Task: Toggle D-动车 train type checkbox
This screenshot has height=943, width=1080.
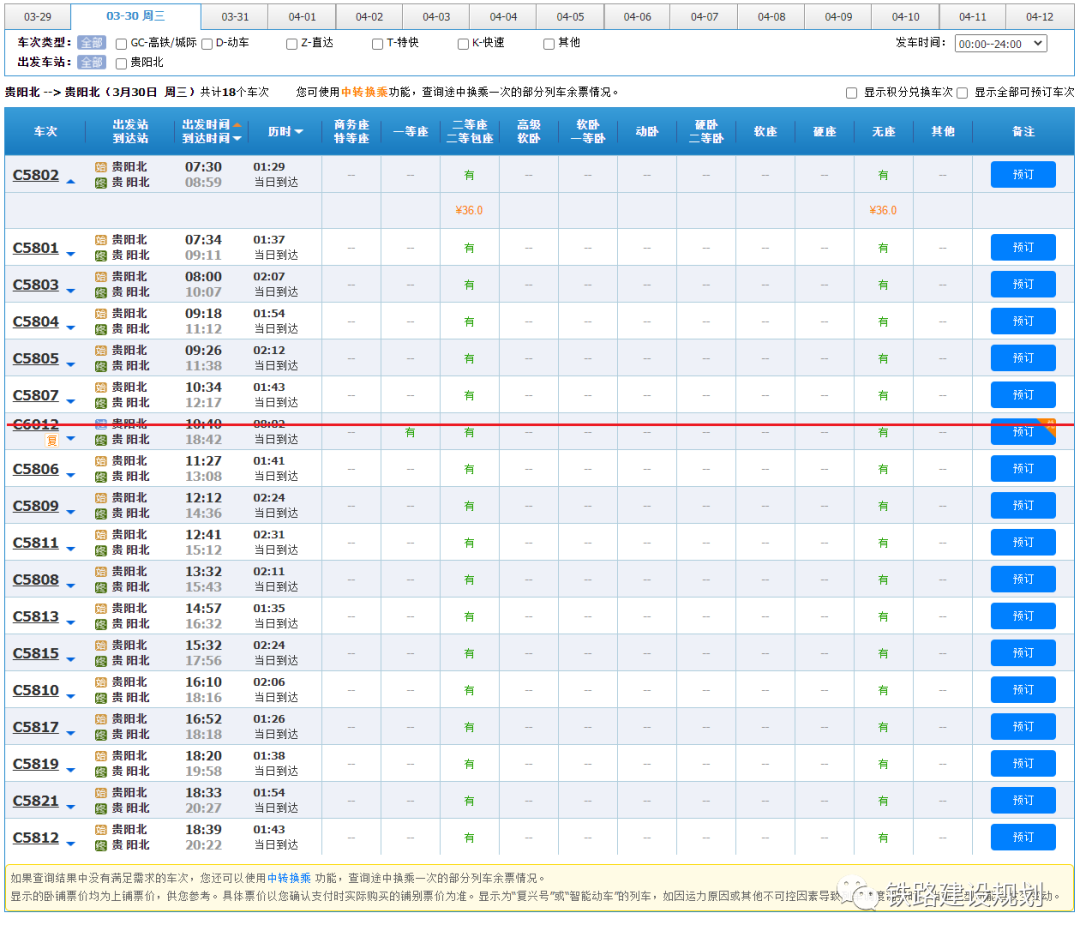Action: [x=207, y=44]
